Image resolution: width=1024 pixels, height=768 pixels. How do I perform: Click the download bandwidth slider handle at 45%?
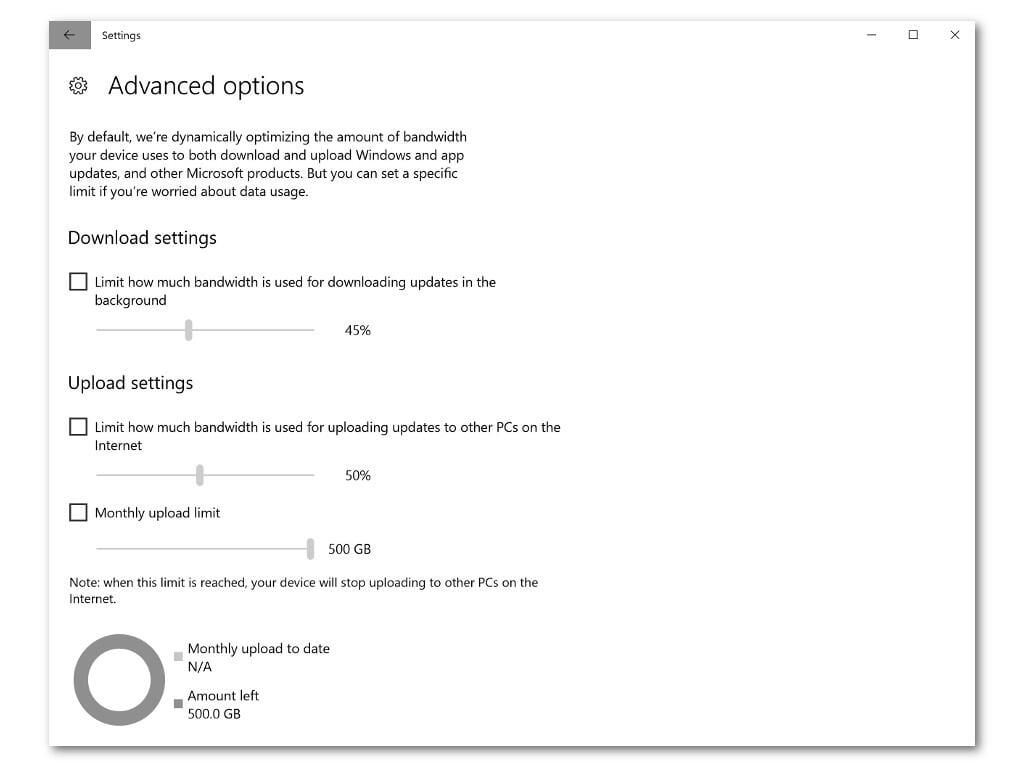click(x=189, y=330)
